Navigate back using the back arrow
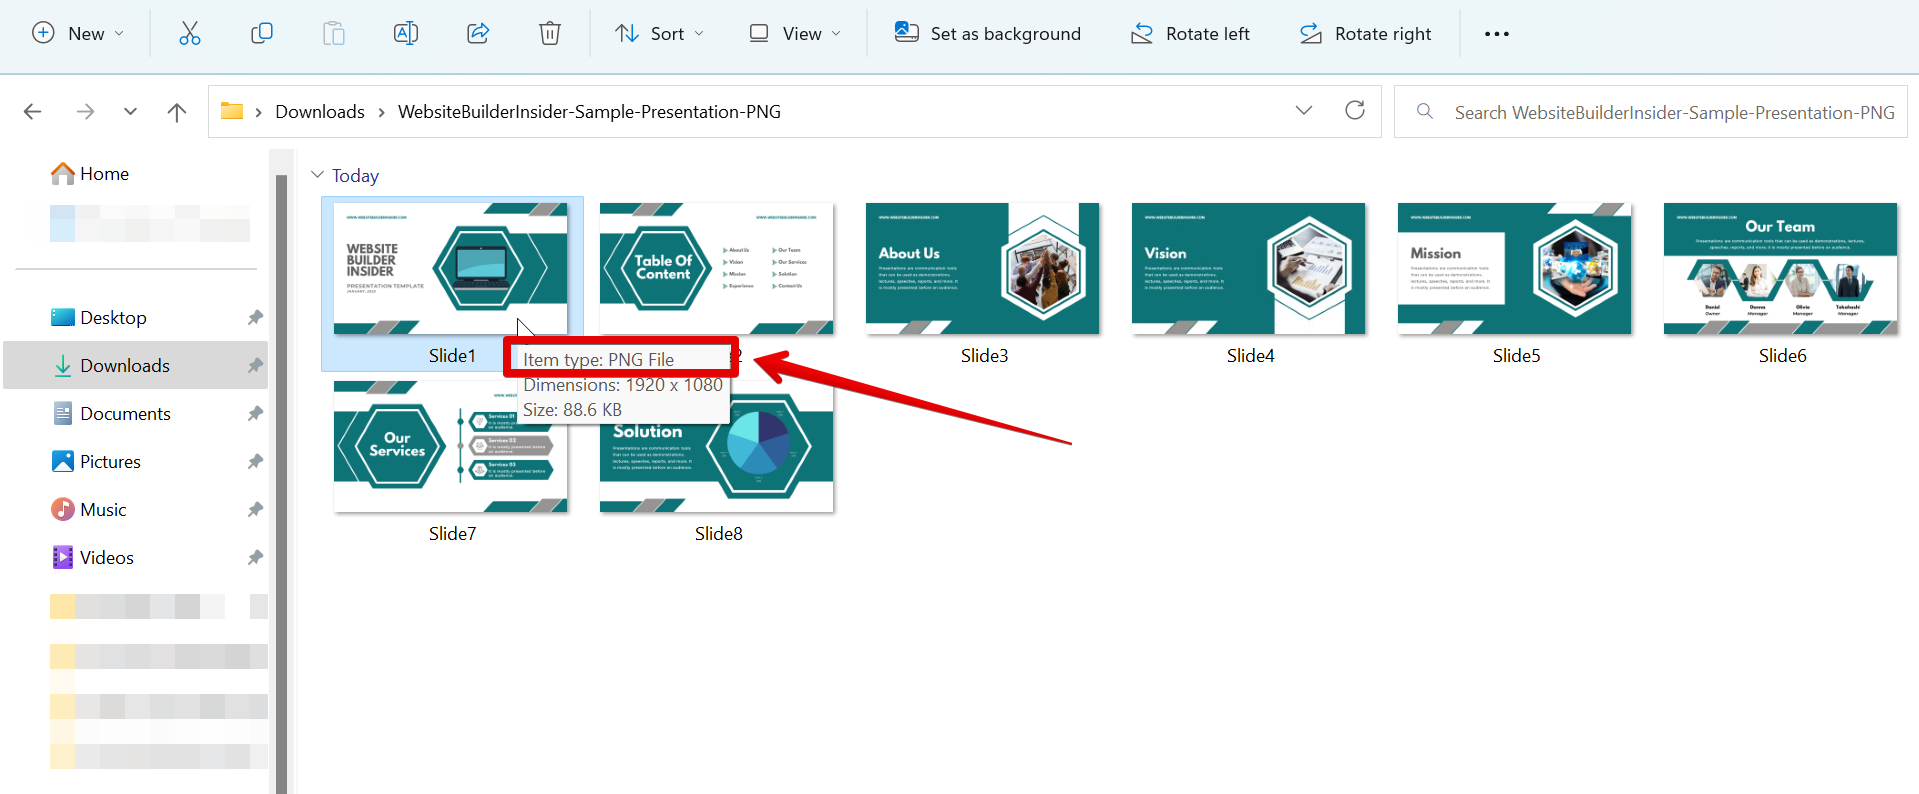Image resolution: width=1919 pixels, height=794 pixels. [x=33, y=112]
